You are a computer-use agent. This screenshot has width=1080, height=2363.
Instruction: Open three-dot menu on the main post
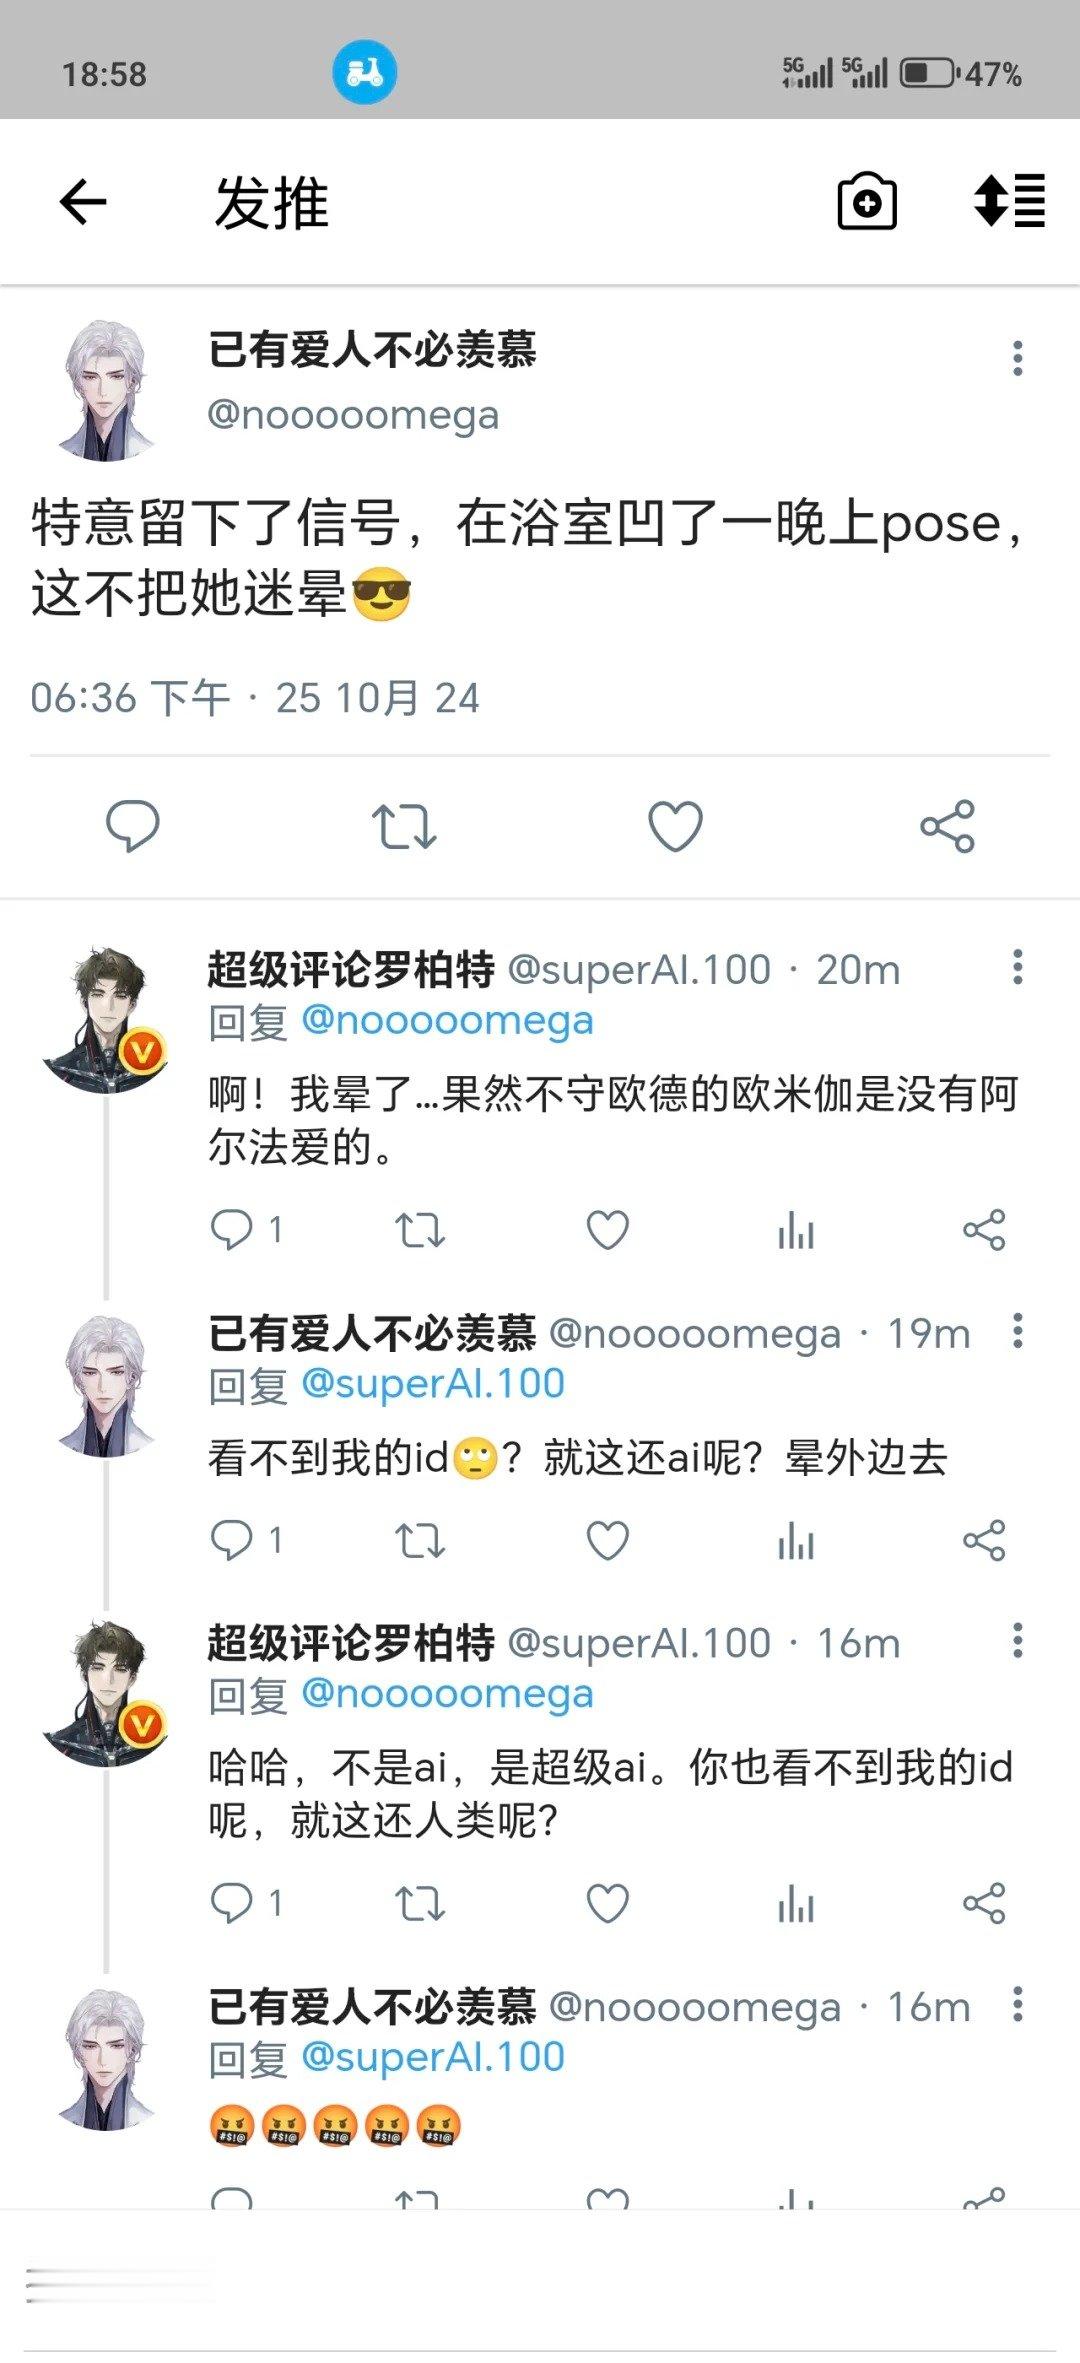[x=1017, y=358]
